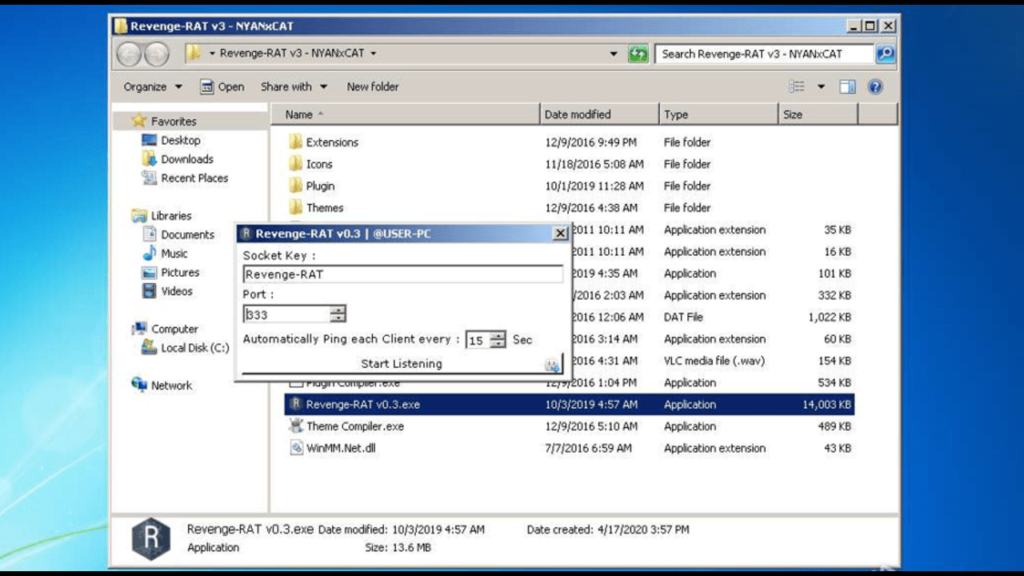Select Documents under Libraries

[x=187, y=234]
